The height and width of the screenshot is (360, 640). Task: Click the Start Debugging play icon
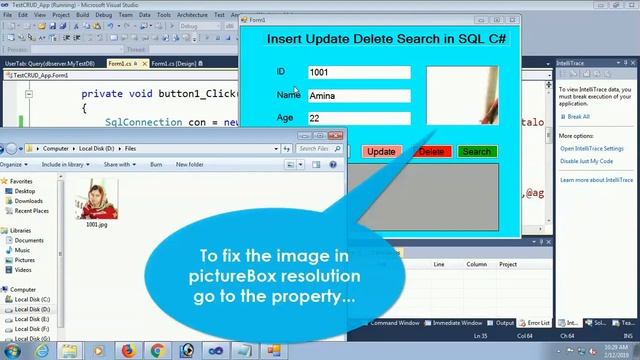pos(172,26)
